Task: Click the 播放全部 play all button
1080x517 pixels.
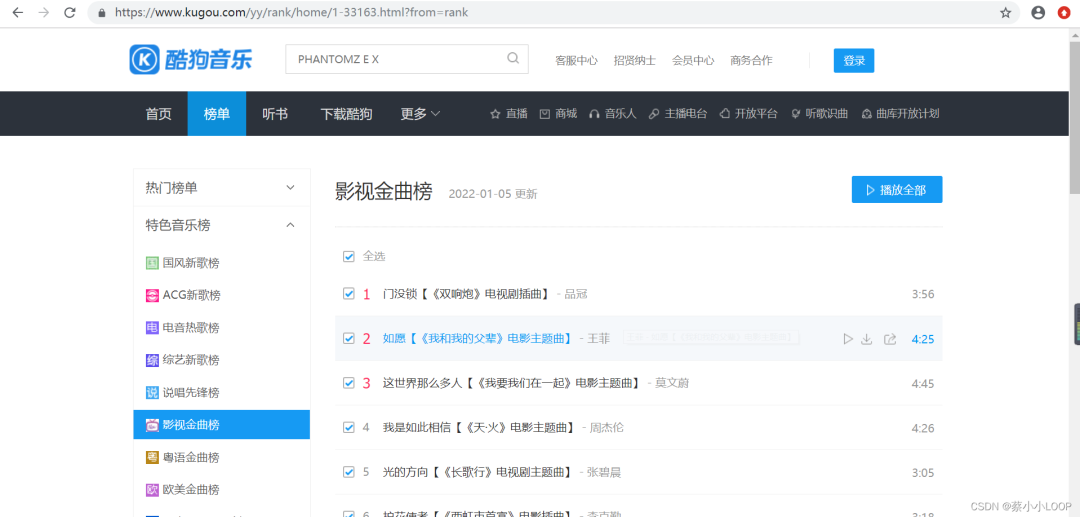Action: pos(897,189)
